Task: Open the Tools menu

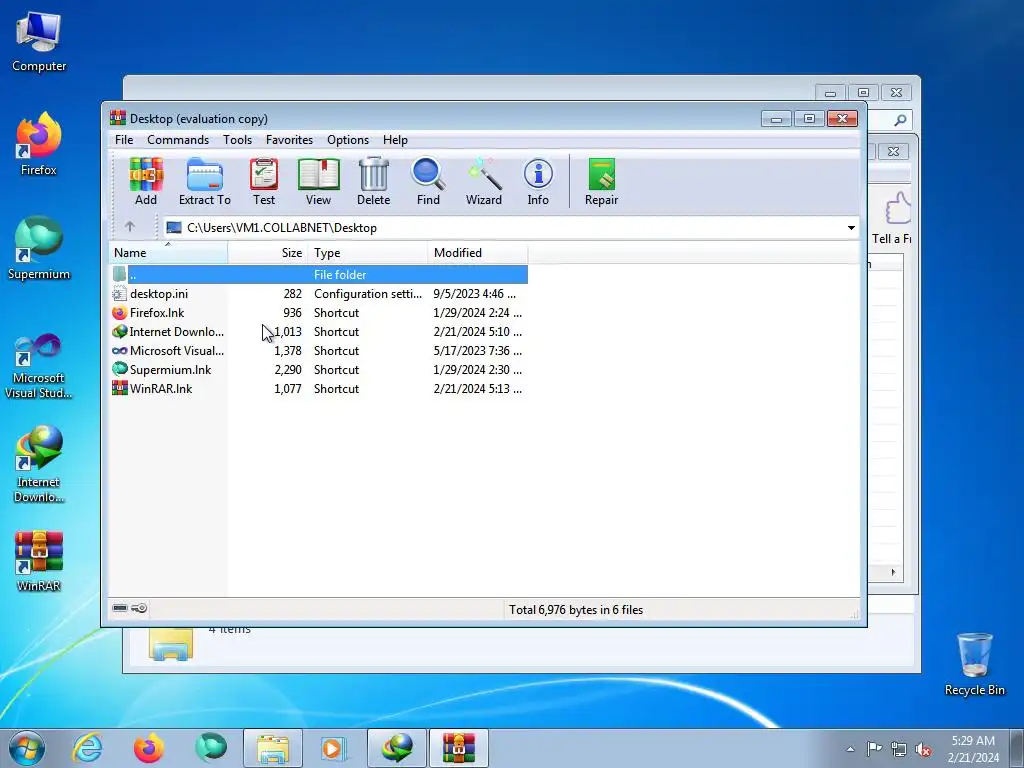Action: click(237, 140)
